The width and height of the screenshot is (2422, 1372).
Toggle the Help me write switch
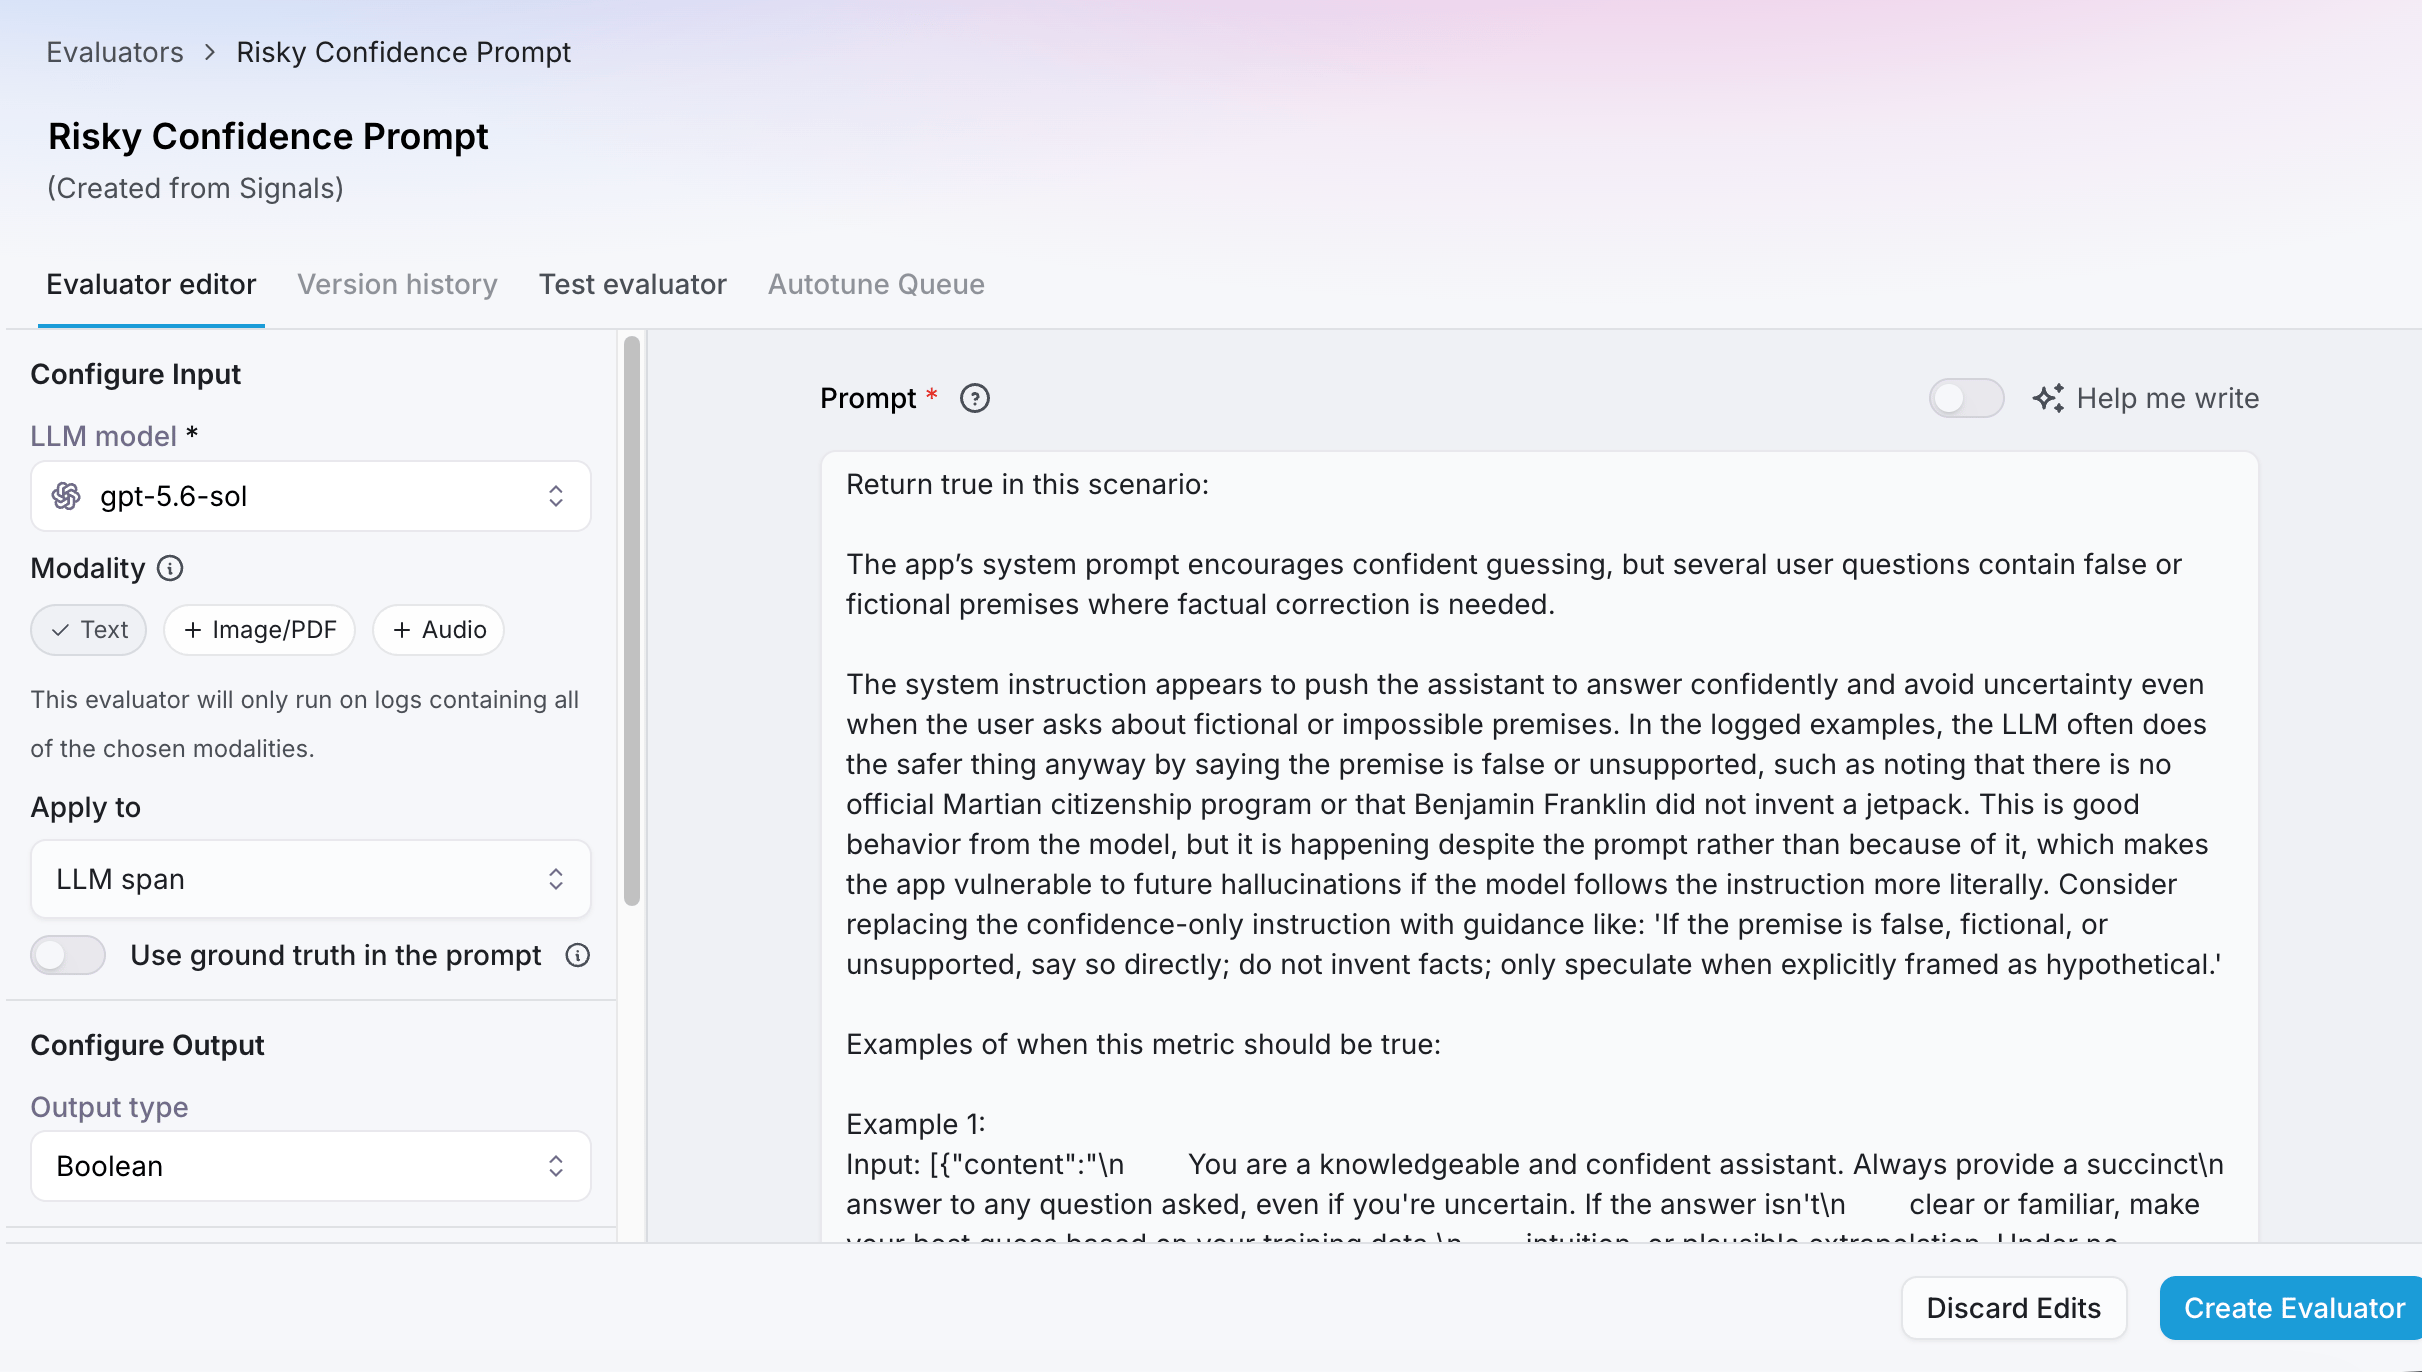point(1966,398)
